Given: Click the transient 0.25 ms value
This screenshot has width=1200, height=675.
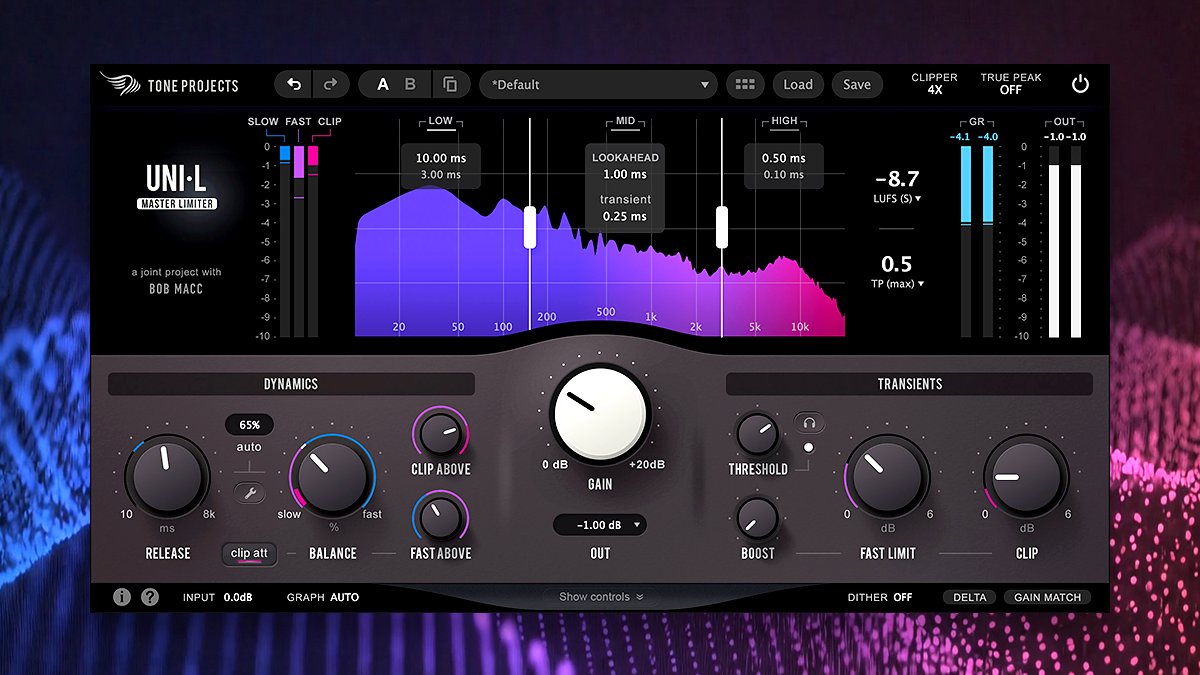Looking at the screenshot, I should tap(625, 216).
